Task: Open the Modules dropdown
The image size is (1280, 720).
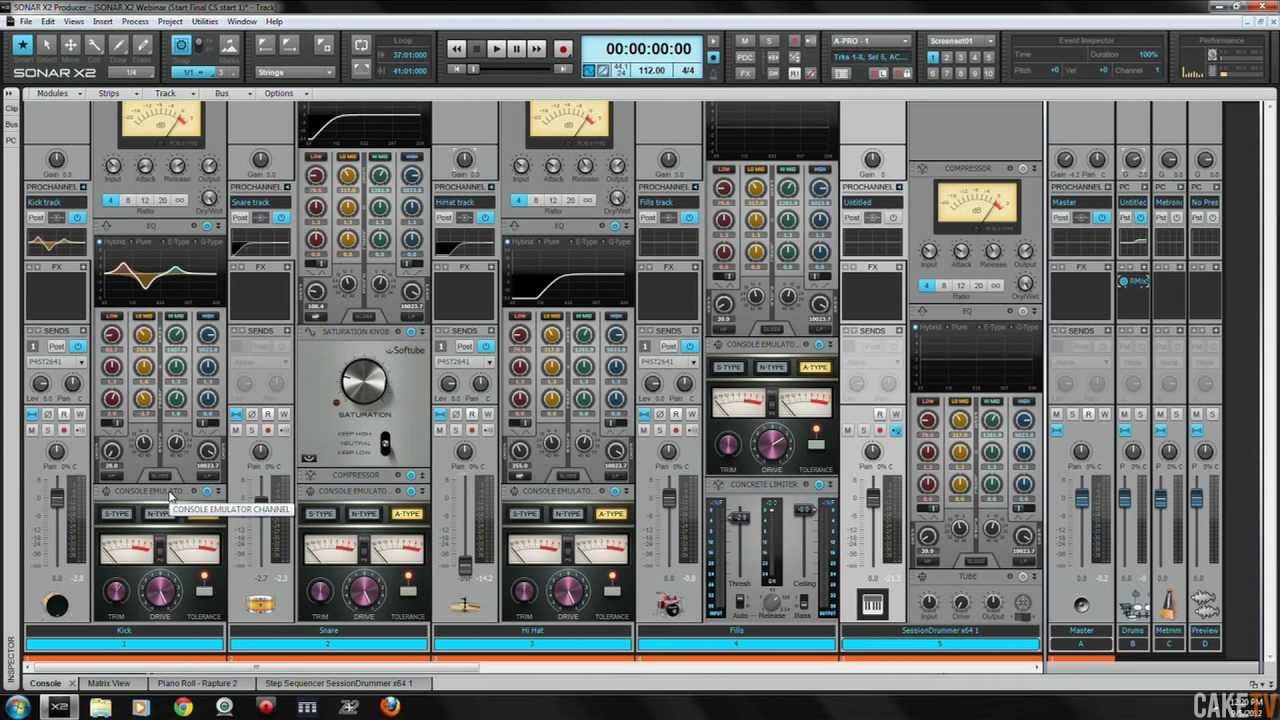Action: click(57, 93)
